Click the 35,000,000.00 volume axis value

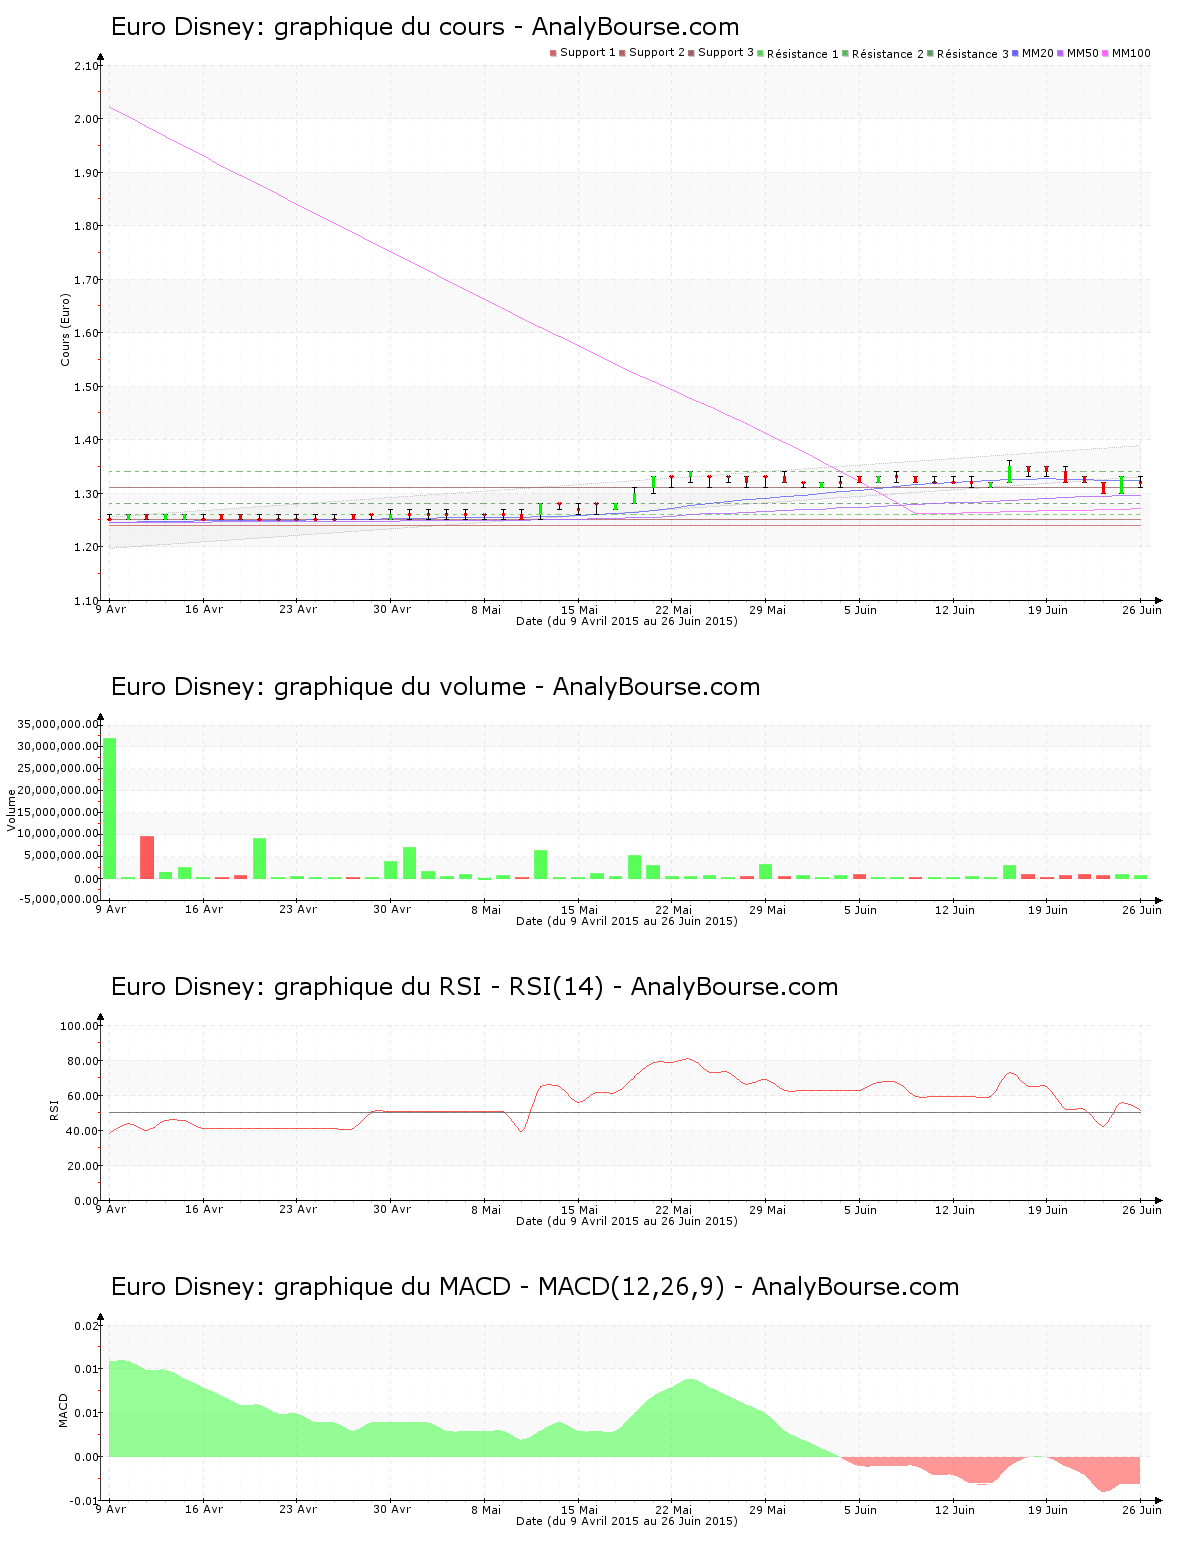pyautogui.click(x=58, y=724)
